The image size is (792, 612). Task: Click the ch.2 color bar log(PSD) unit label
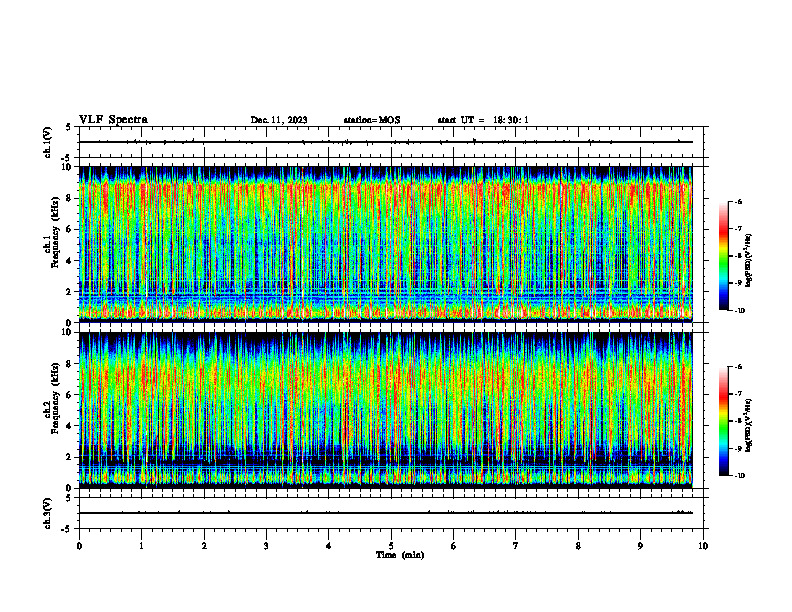click(x=749, y=425)
